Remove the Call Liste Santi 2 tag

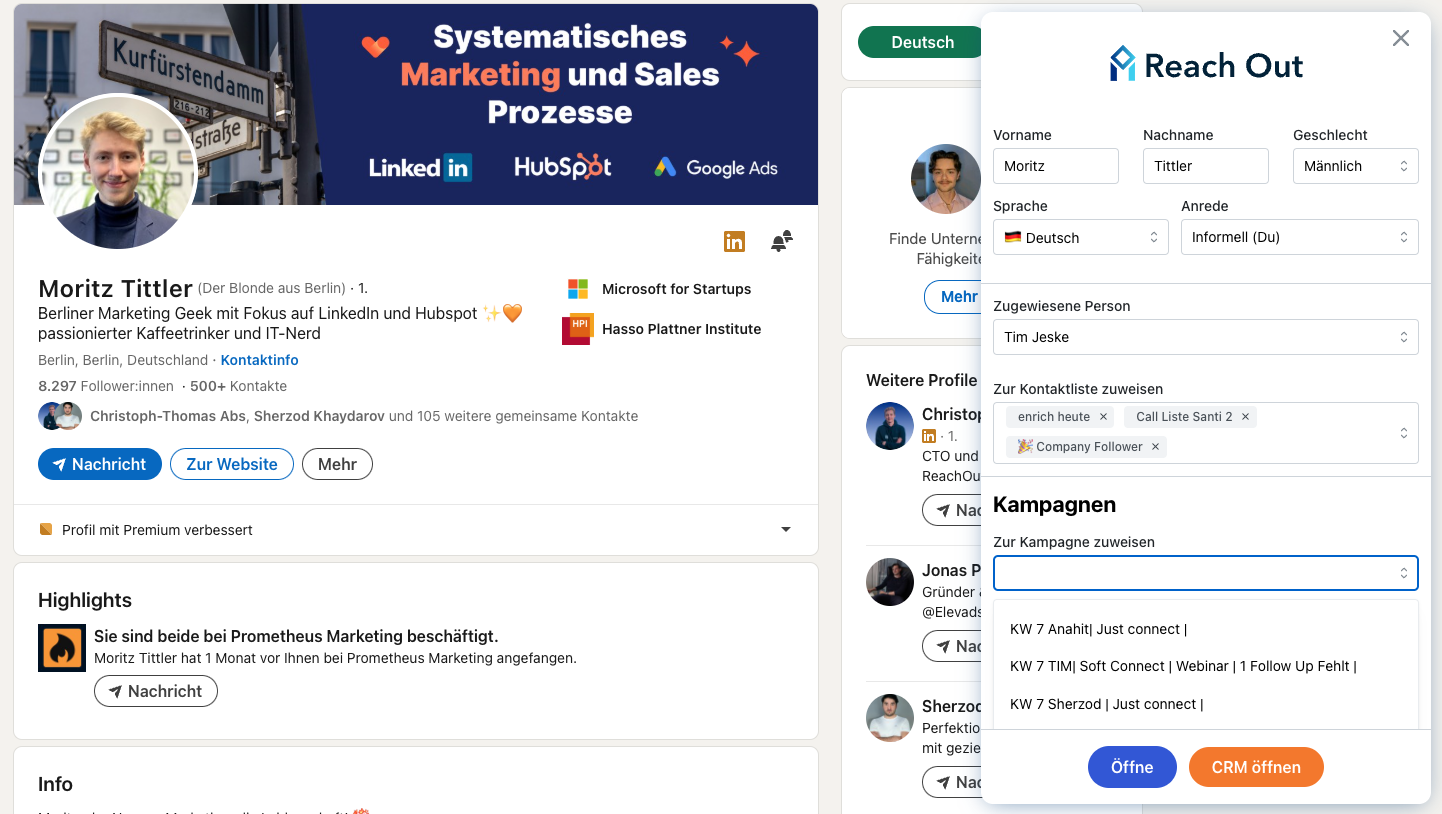tap(1245, 417)
